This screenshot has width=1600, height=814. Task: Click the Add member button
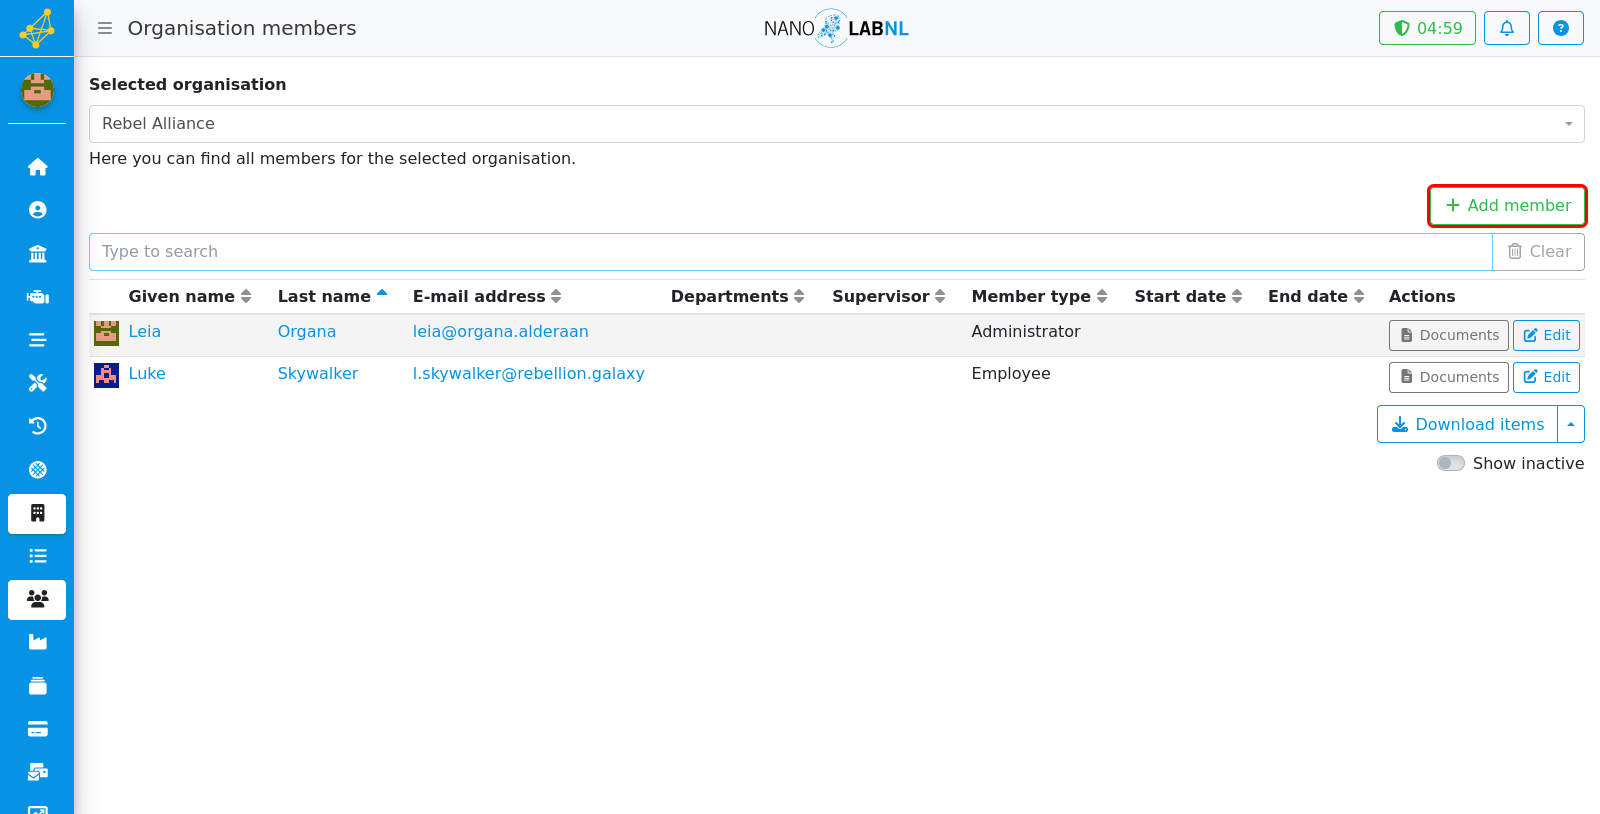(1507, 205)
